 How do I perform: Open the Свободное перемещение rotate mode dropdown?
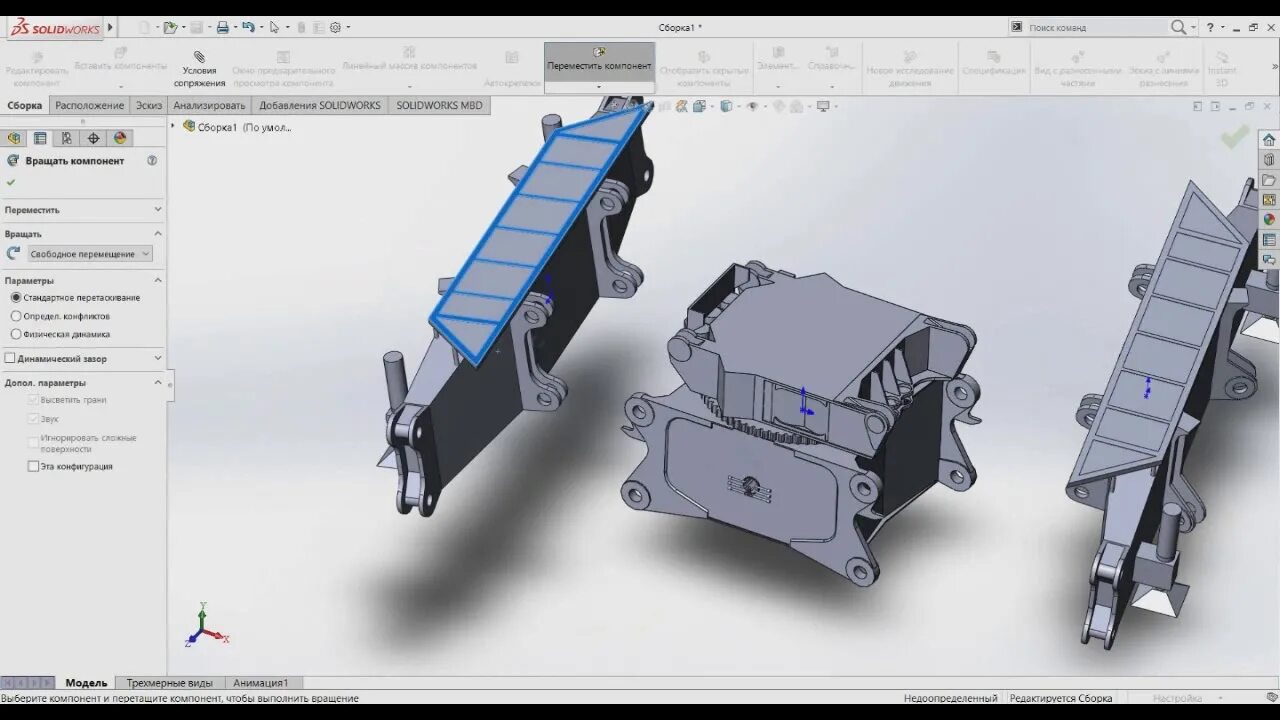click(x=90, y=254)
